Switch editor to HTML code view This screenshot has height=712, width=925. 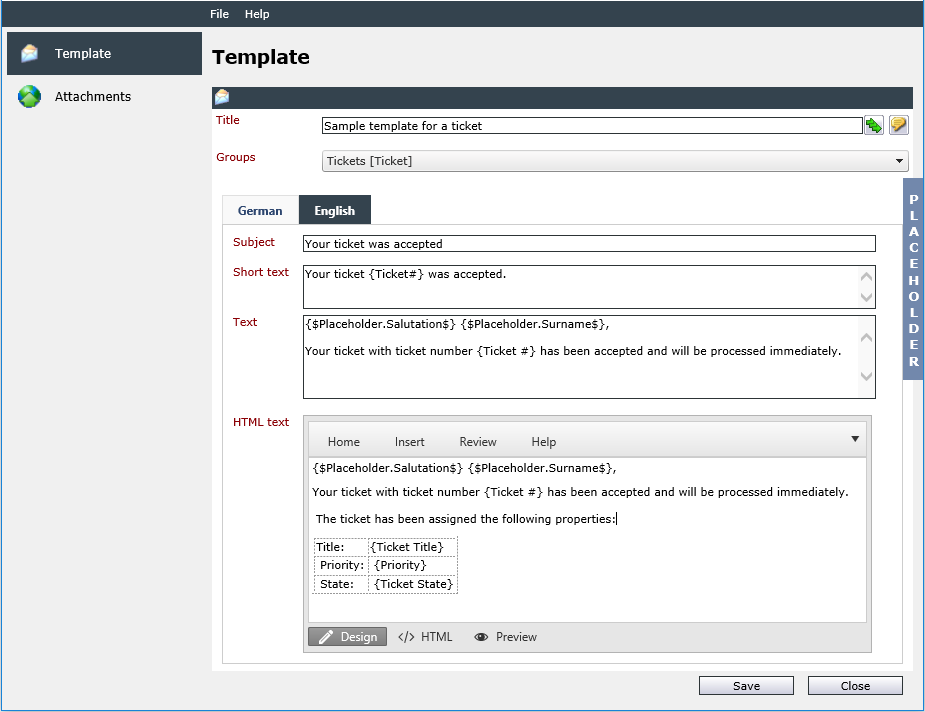pos(425,637)
